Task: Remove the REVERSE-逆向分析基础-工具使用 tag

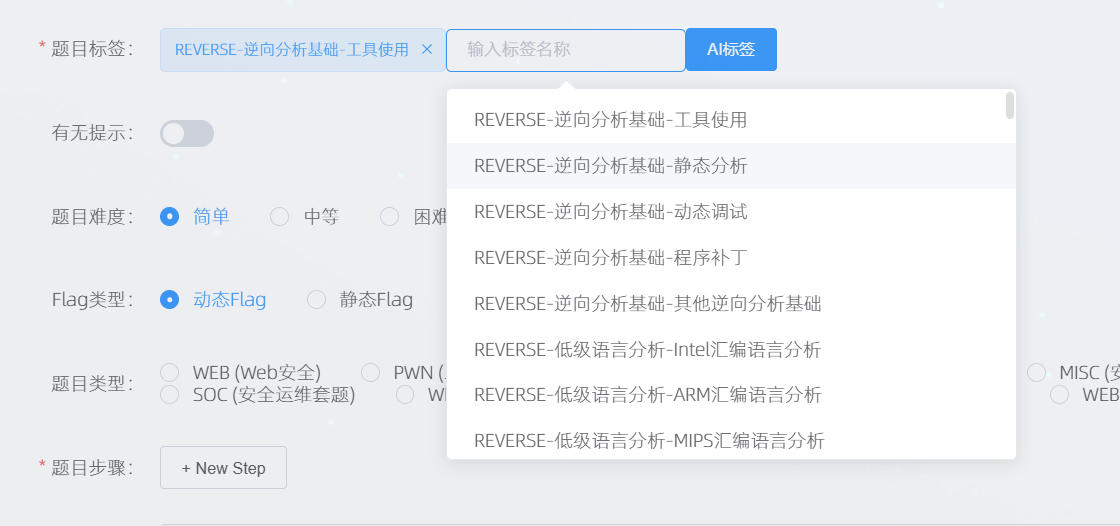Action: pyautogui.click(x=427, y=49)
